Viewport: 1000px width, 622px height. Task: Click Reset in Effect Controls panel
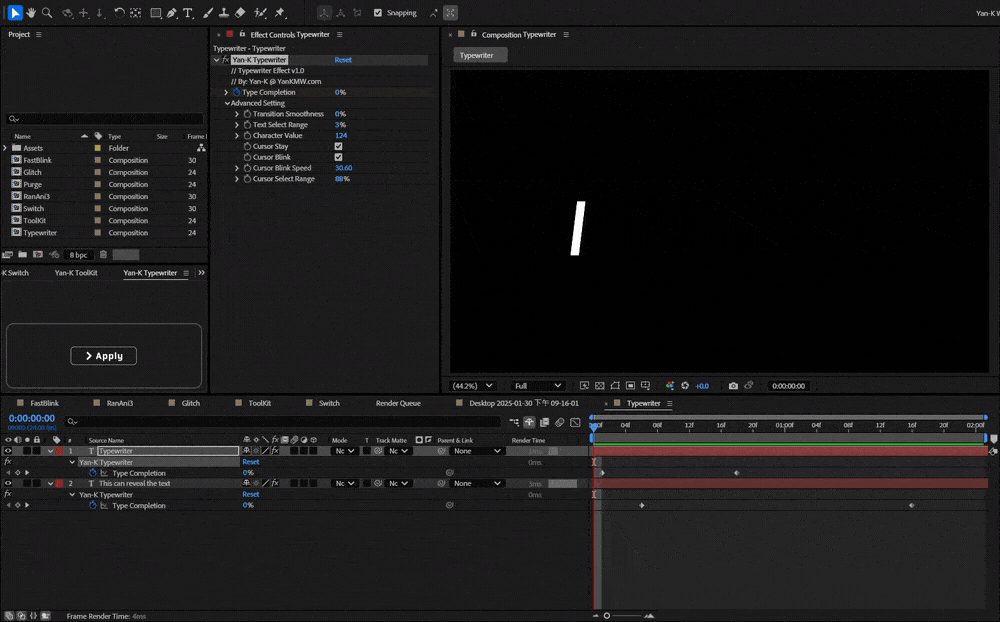click(343, 60)
